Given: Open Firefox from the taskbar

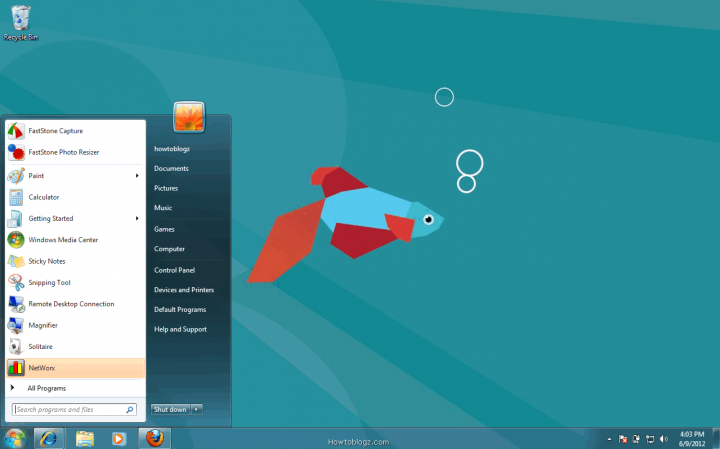Looking at the screenshot, I should click(153, 438).
